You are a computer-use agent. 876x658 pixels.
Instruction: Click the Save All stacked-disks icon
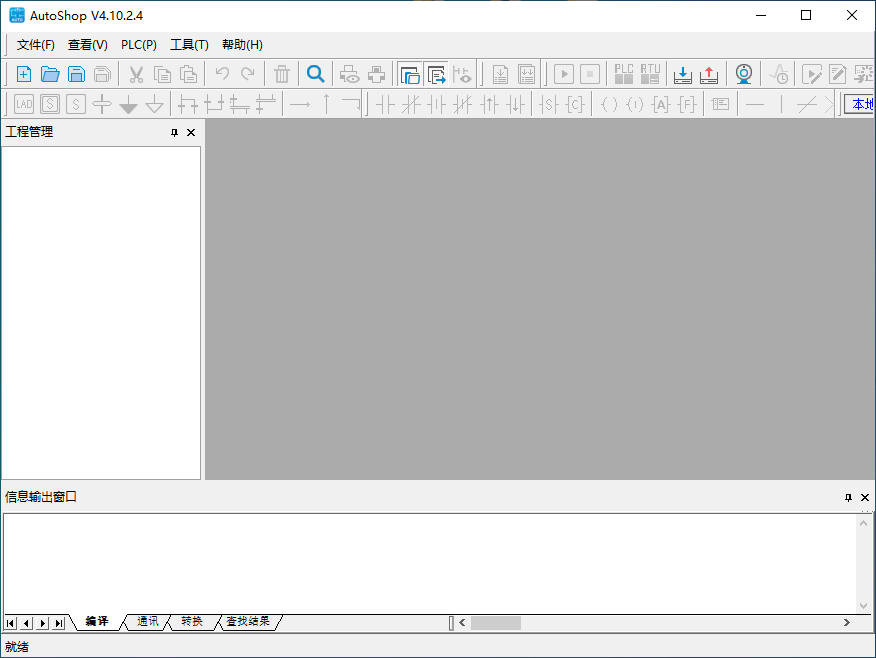pyautogui.click(x=102, y=74)
